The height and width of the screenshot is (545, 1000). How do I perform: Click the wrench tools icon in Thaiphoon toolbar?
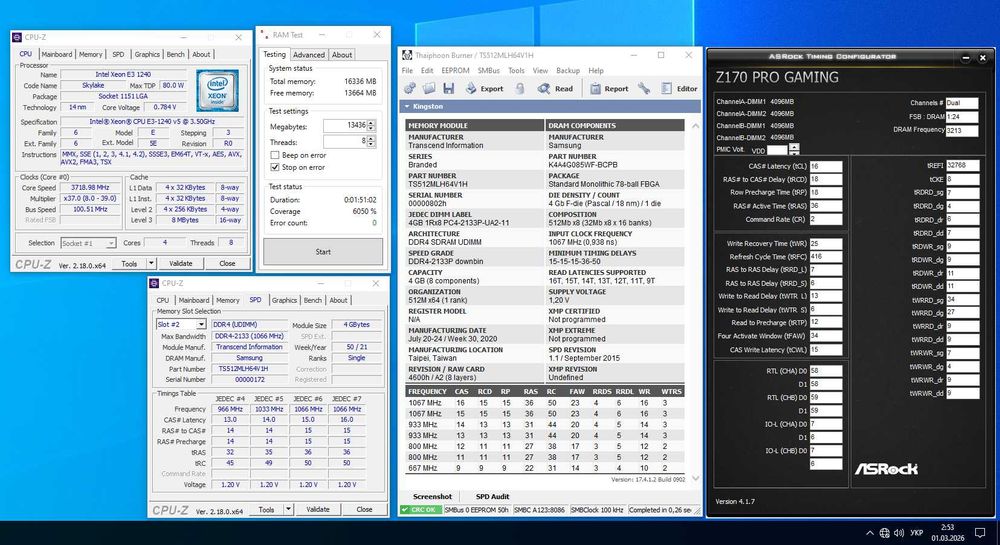[x=643, y=89]
